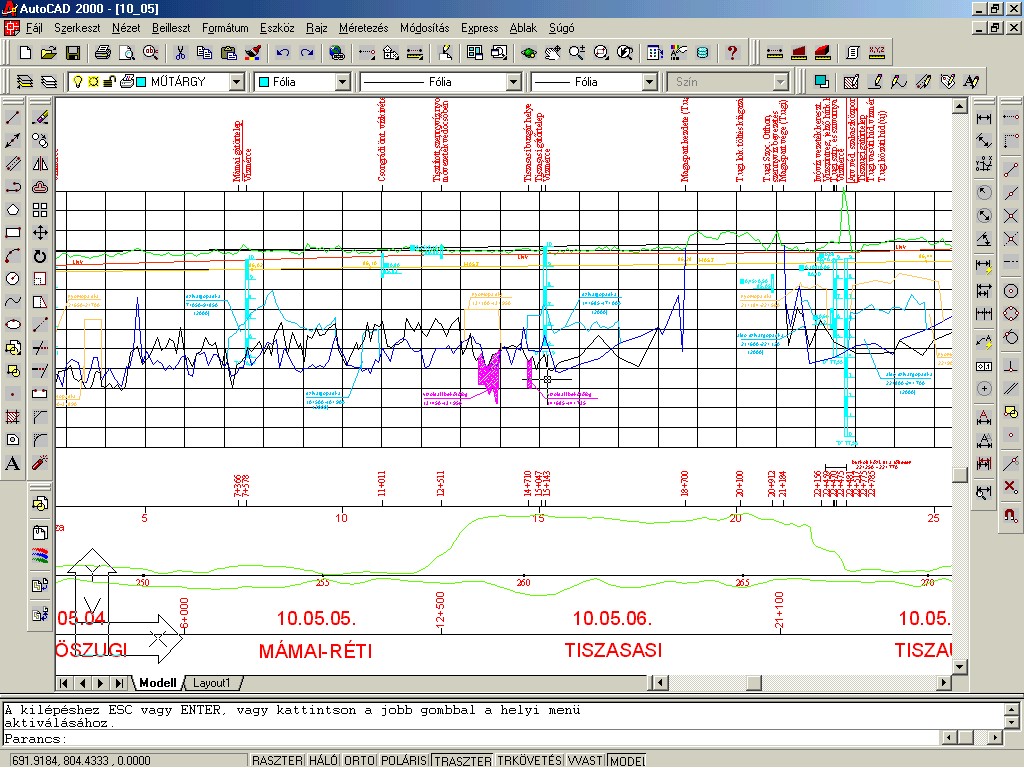Screen dimensions: 1024x768
Task: Open the Fólia lineweight dropdown
Action: [649, 82]
